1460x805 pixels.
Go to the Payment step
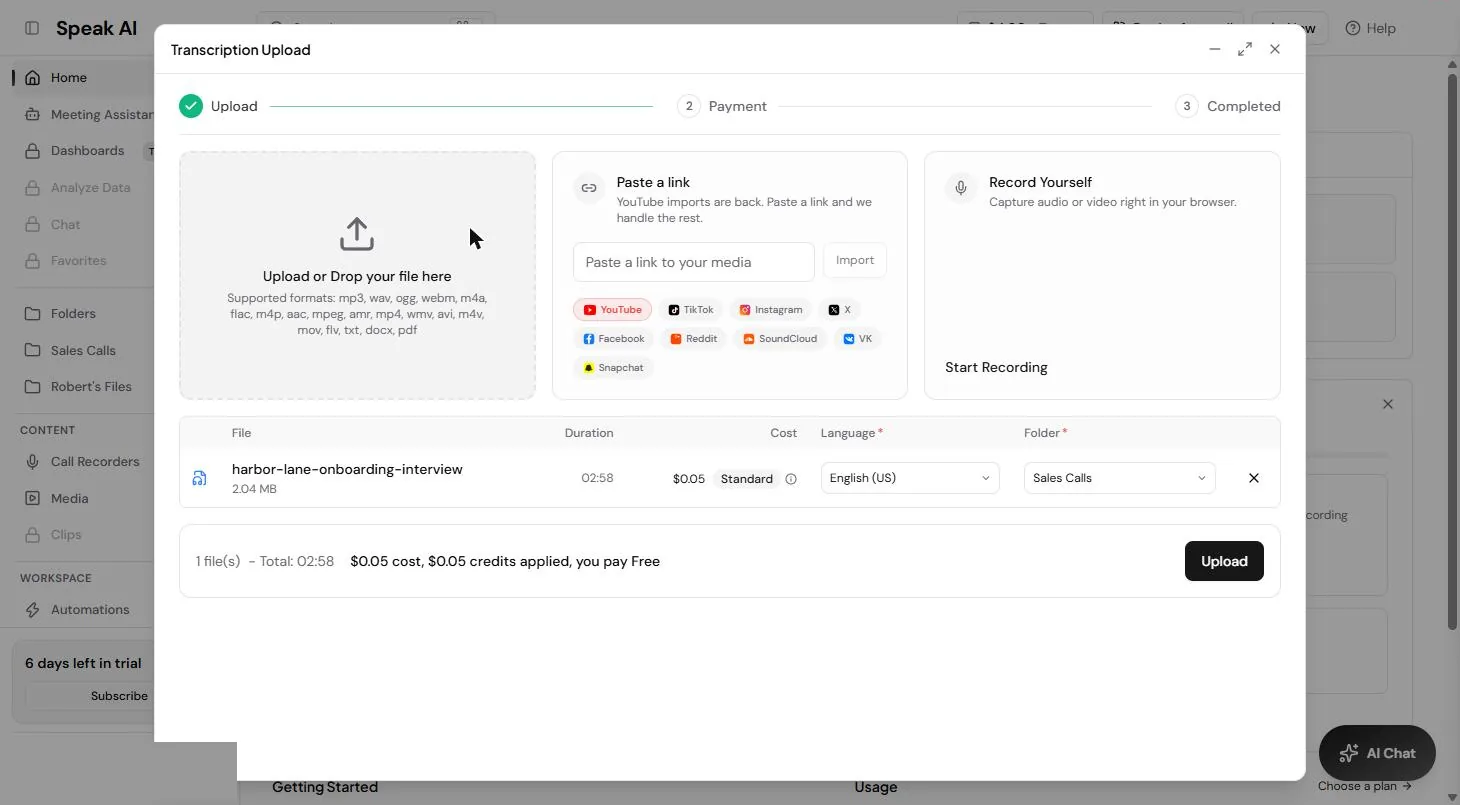722,106
